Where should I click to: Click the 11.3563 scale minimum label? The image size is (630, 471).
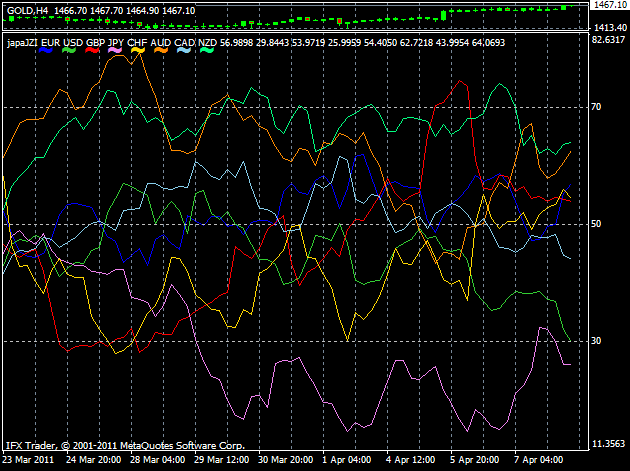click(x=609, y=444)
